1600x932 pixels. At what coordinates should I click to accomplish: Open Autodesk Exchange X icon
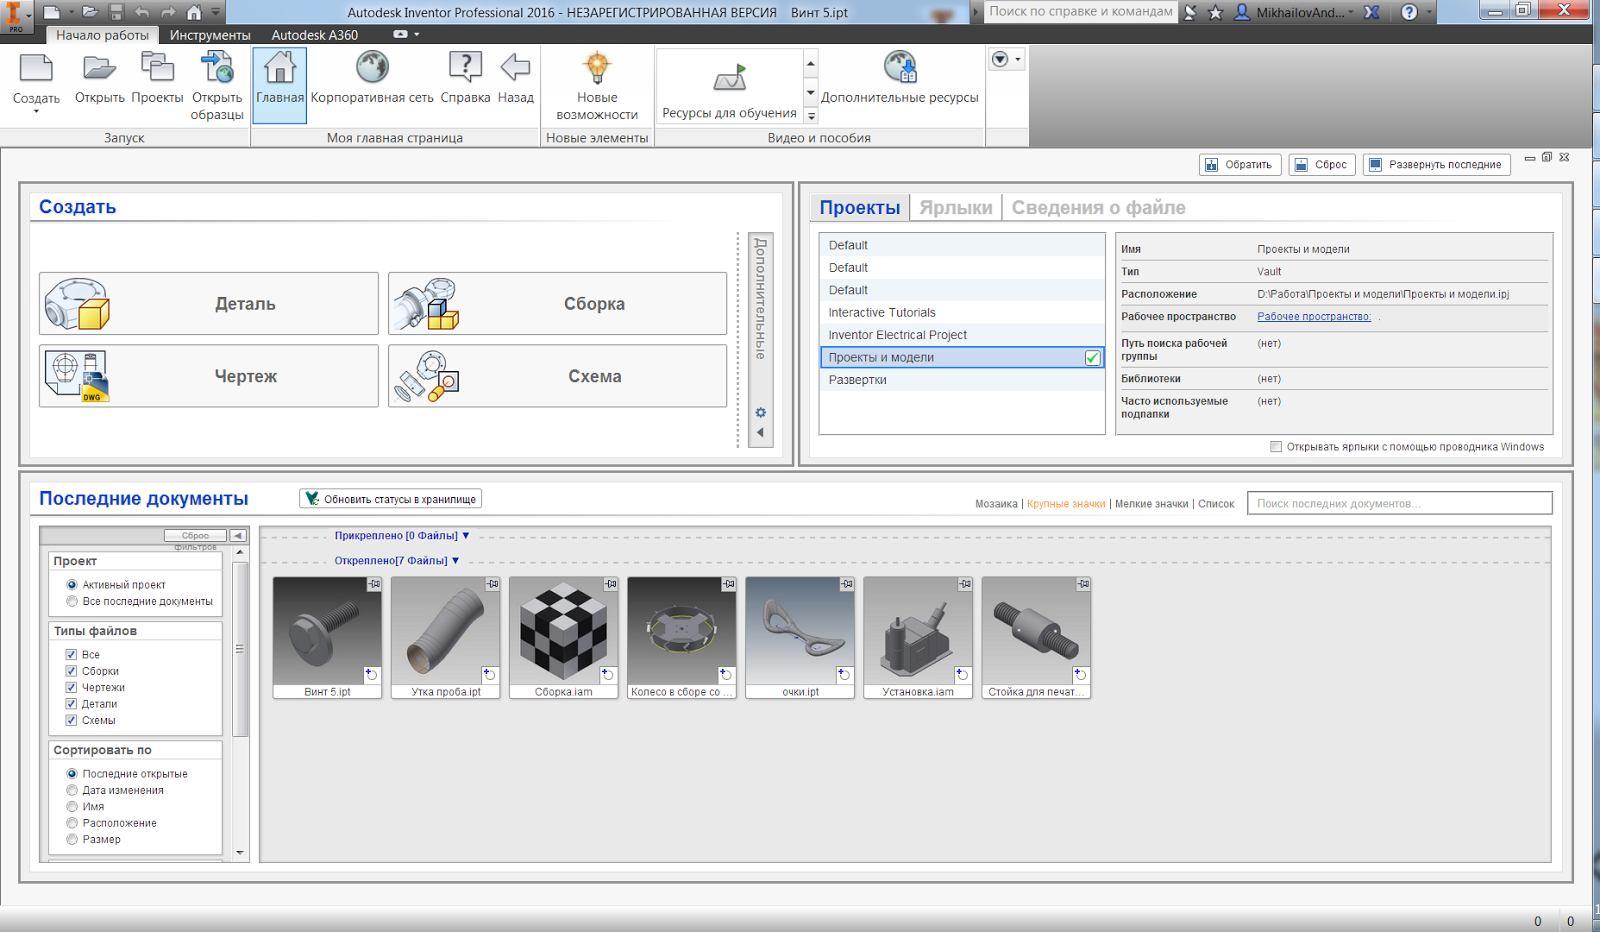(x=1372, y=12)
